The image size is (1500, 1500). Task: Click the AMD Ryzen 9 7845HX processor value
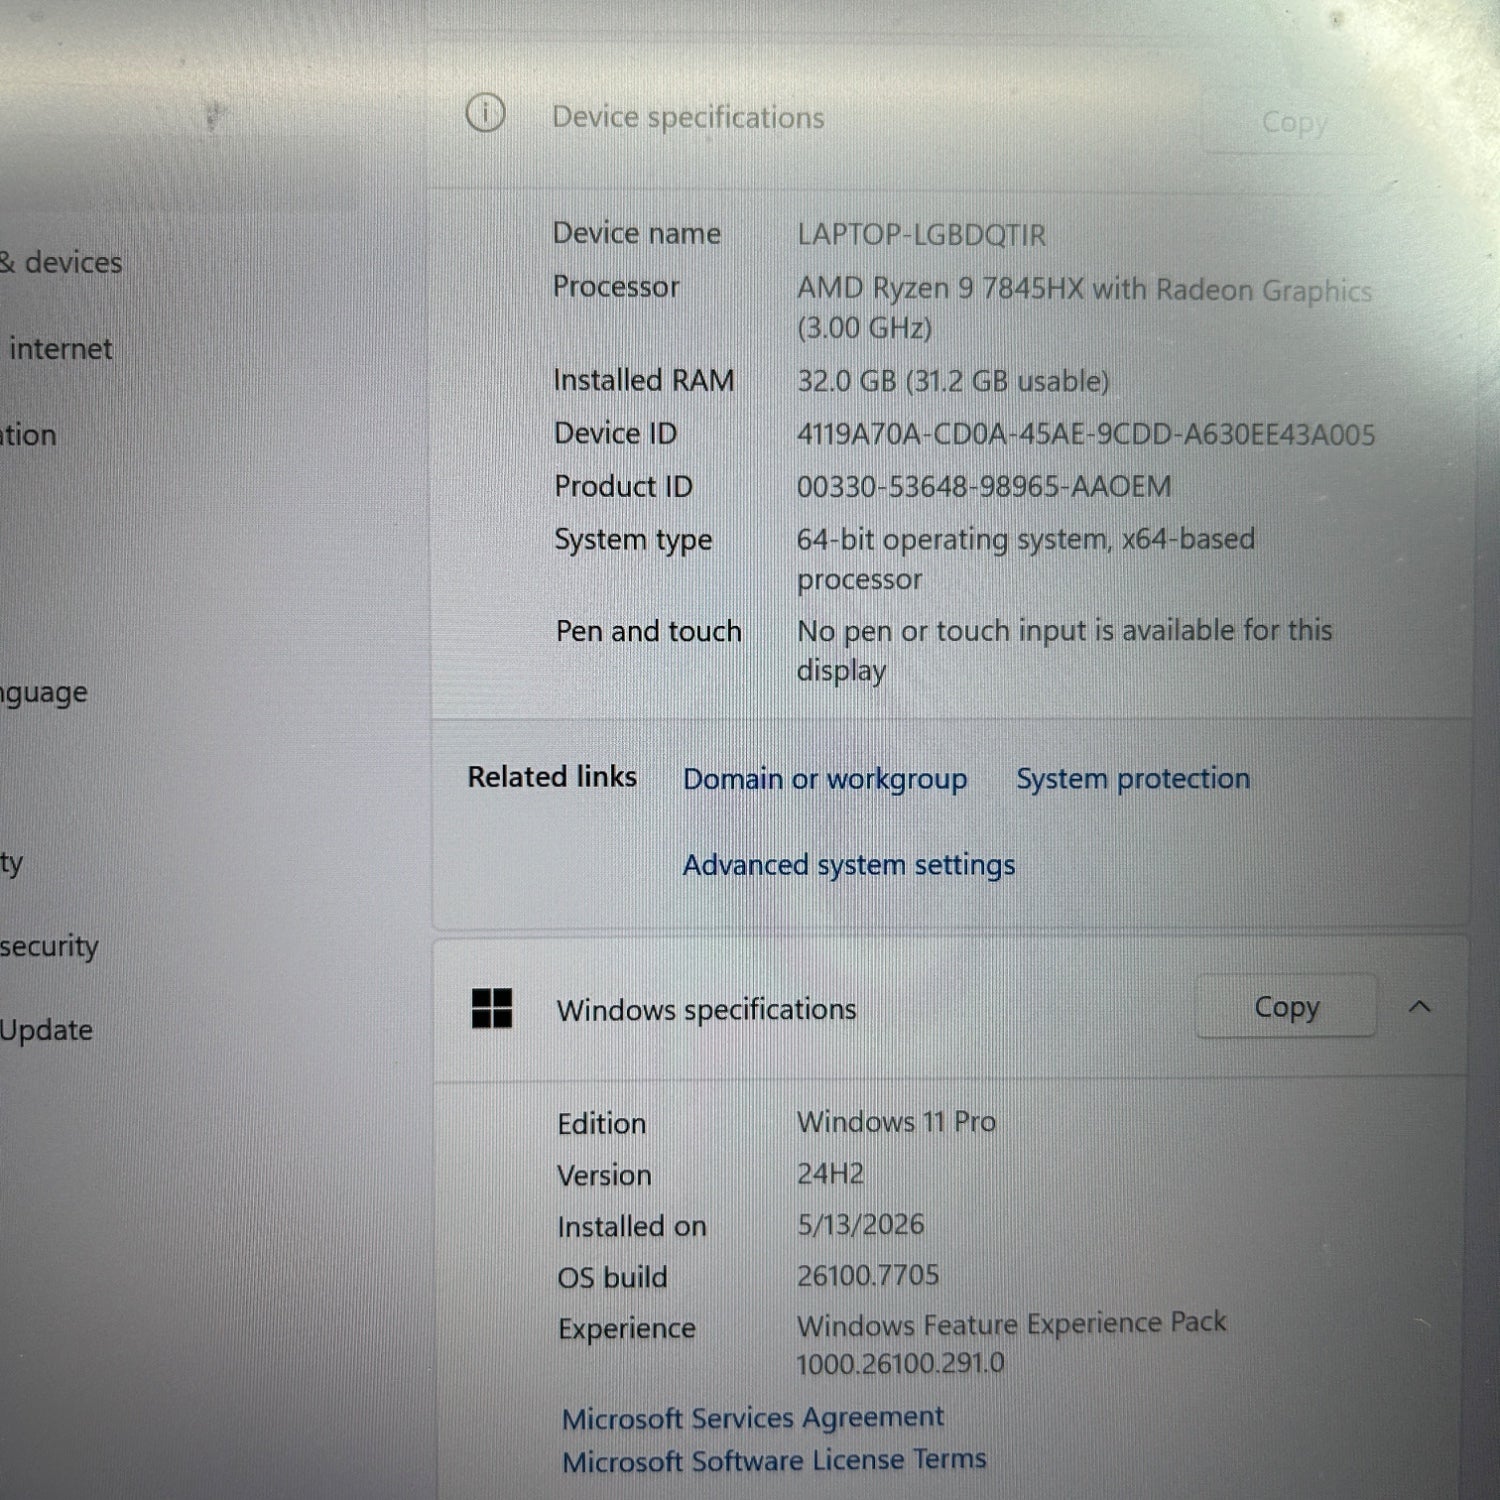click(x=1084, y=308)
